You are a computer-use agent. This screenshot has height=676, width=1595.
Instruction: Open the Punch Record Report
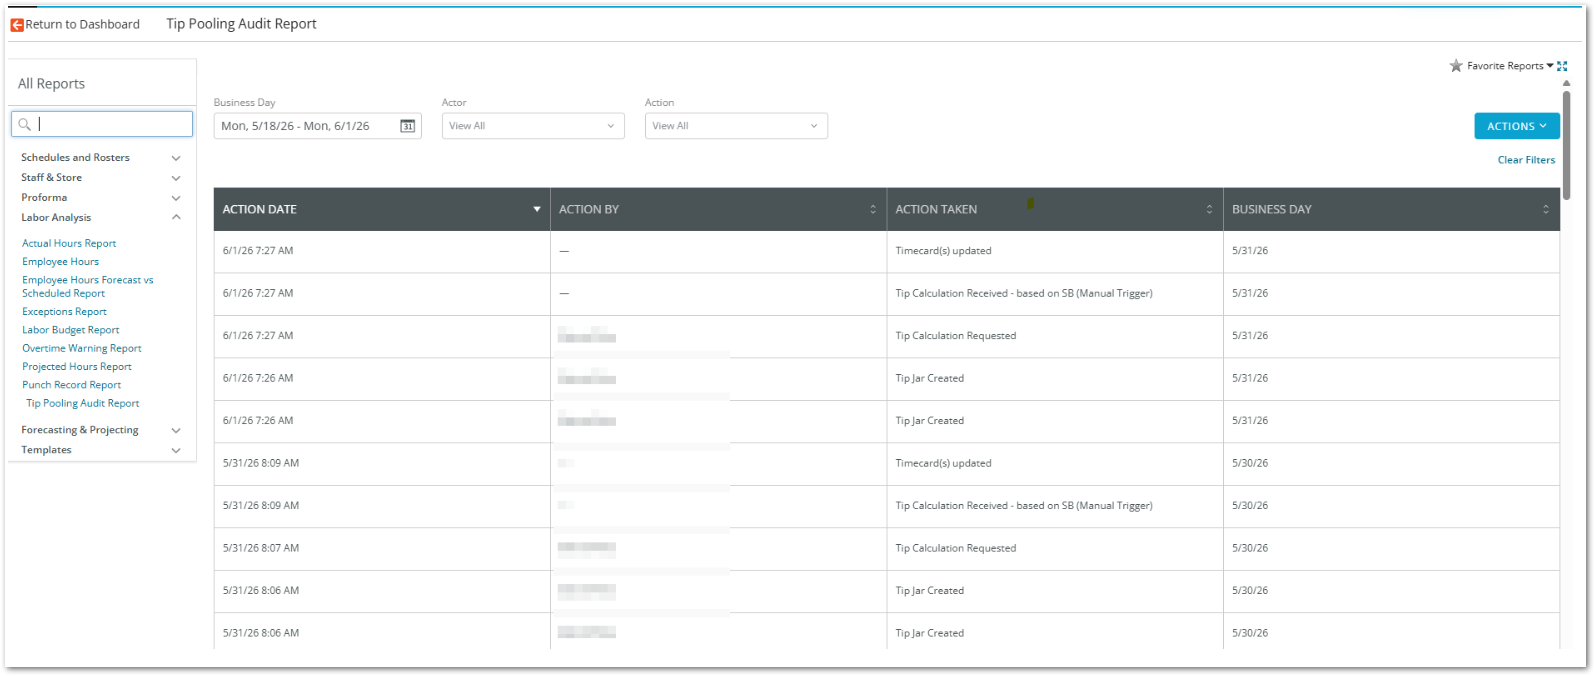click(x=71, y=385)
